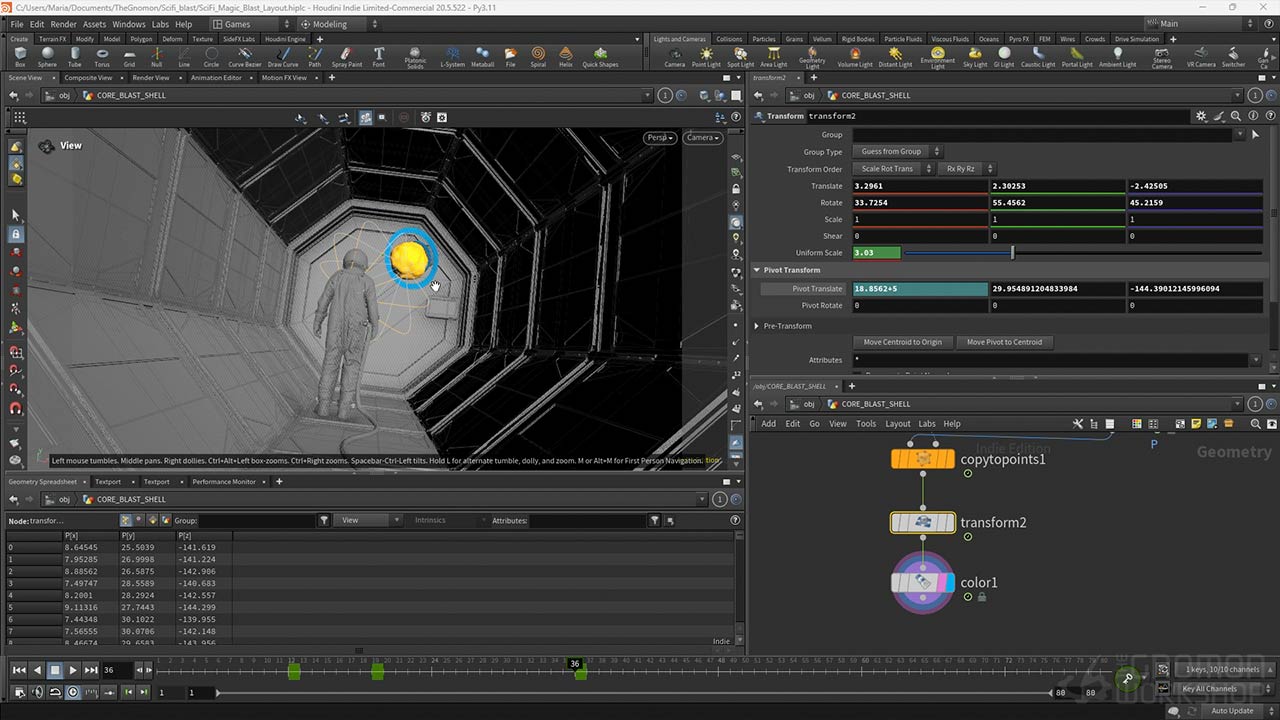Toggle display flag on transform2 node

click(950, 522)
